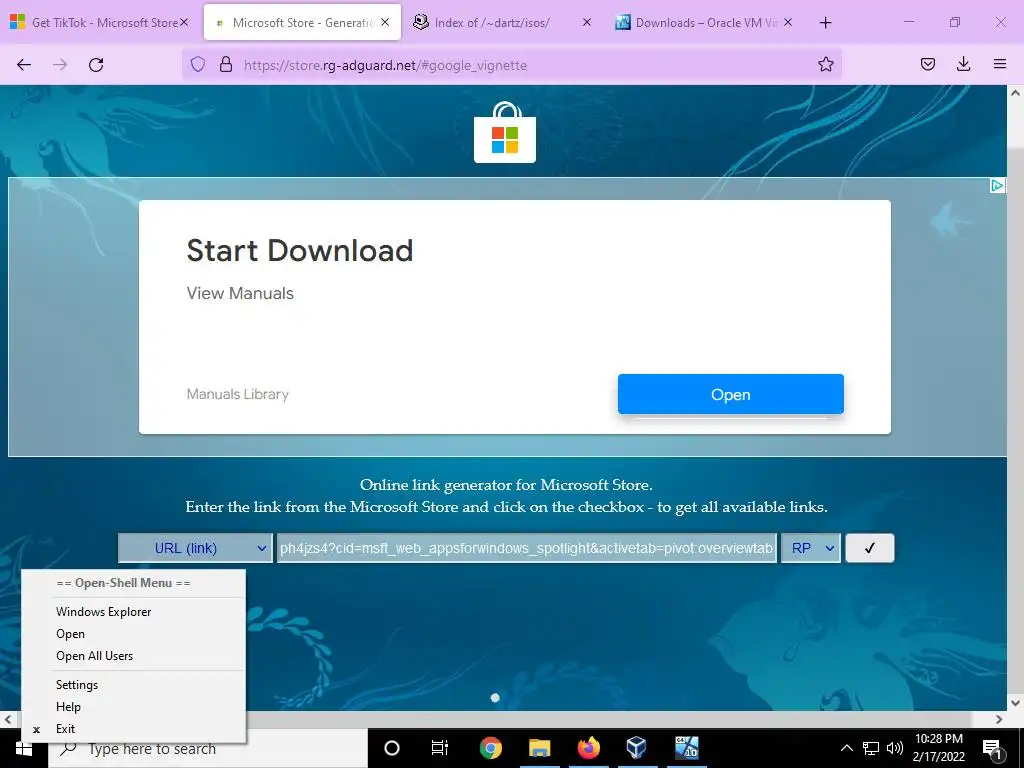The height and width of the screenshot is (768, 1024).
Task: Bookmark this page with the star
Action: (x=825, y=64)
